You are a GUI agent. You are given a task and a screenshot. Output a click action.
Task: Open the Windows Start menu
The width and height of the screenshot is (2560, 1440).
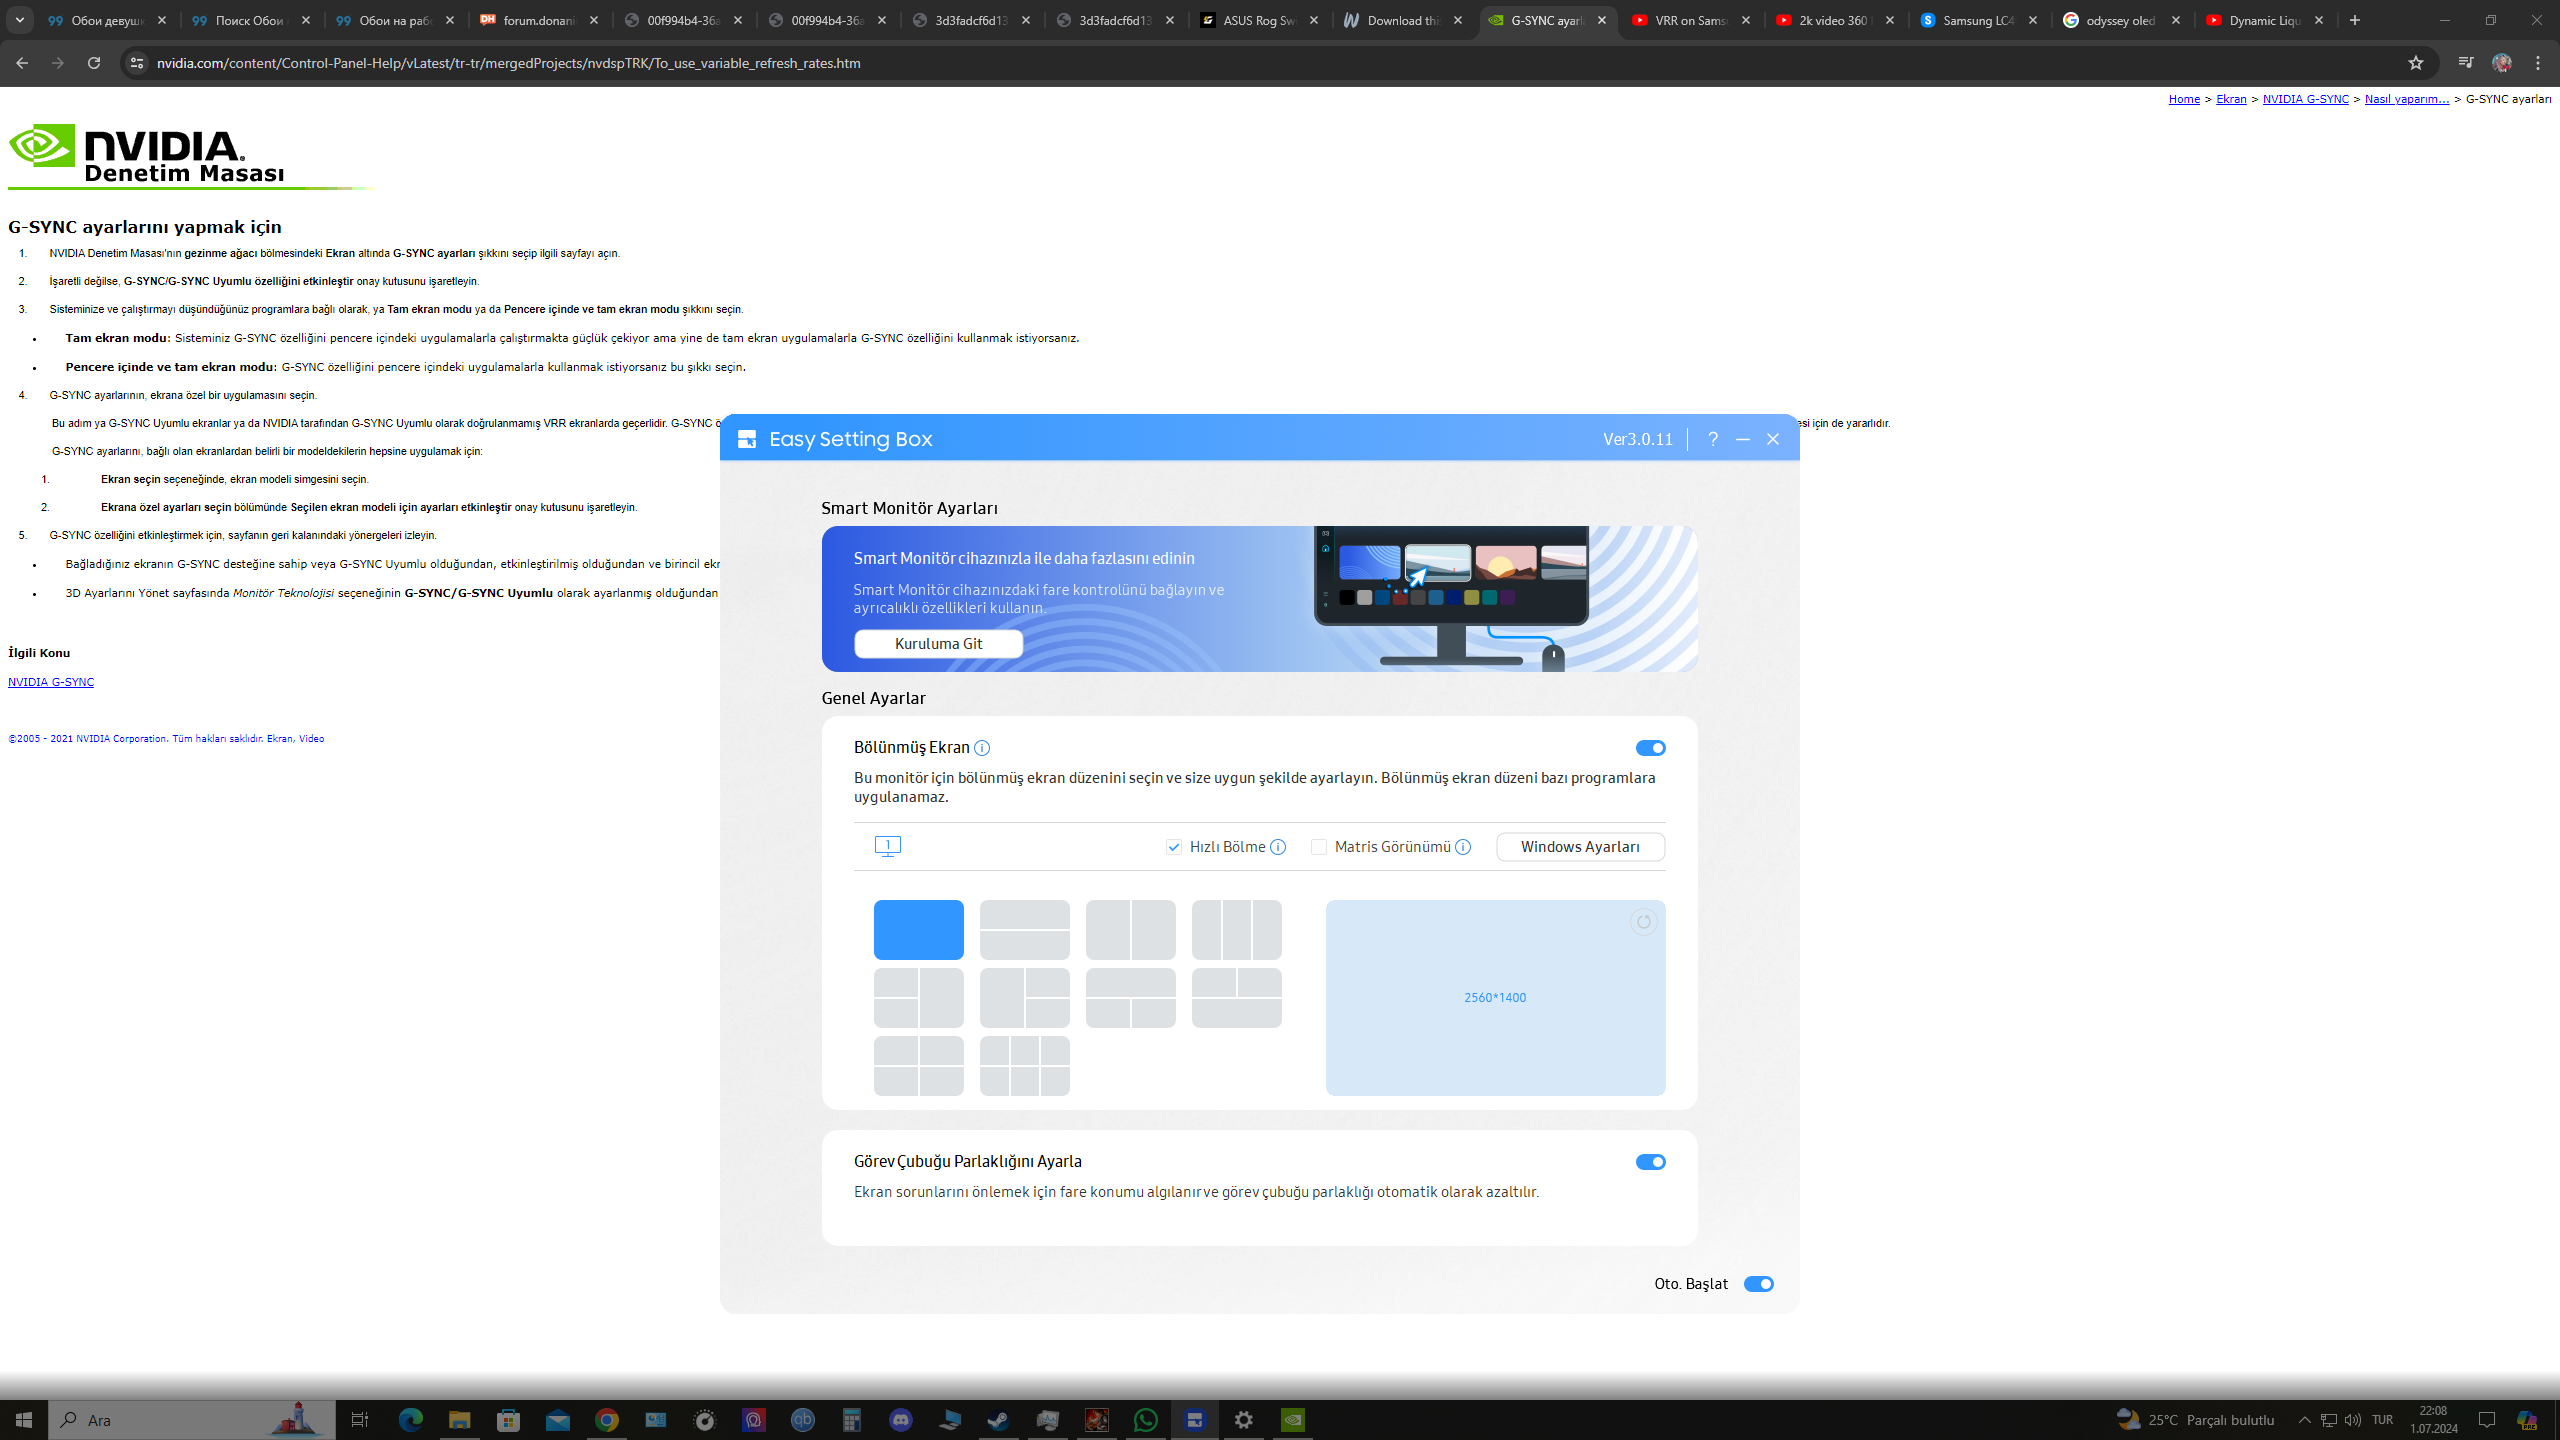[x=24, y=1420]
